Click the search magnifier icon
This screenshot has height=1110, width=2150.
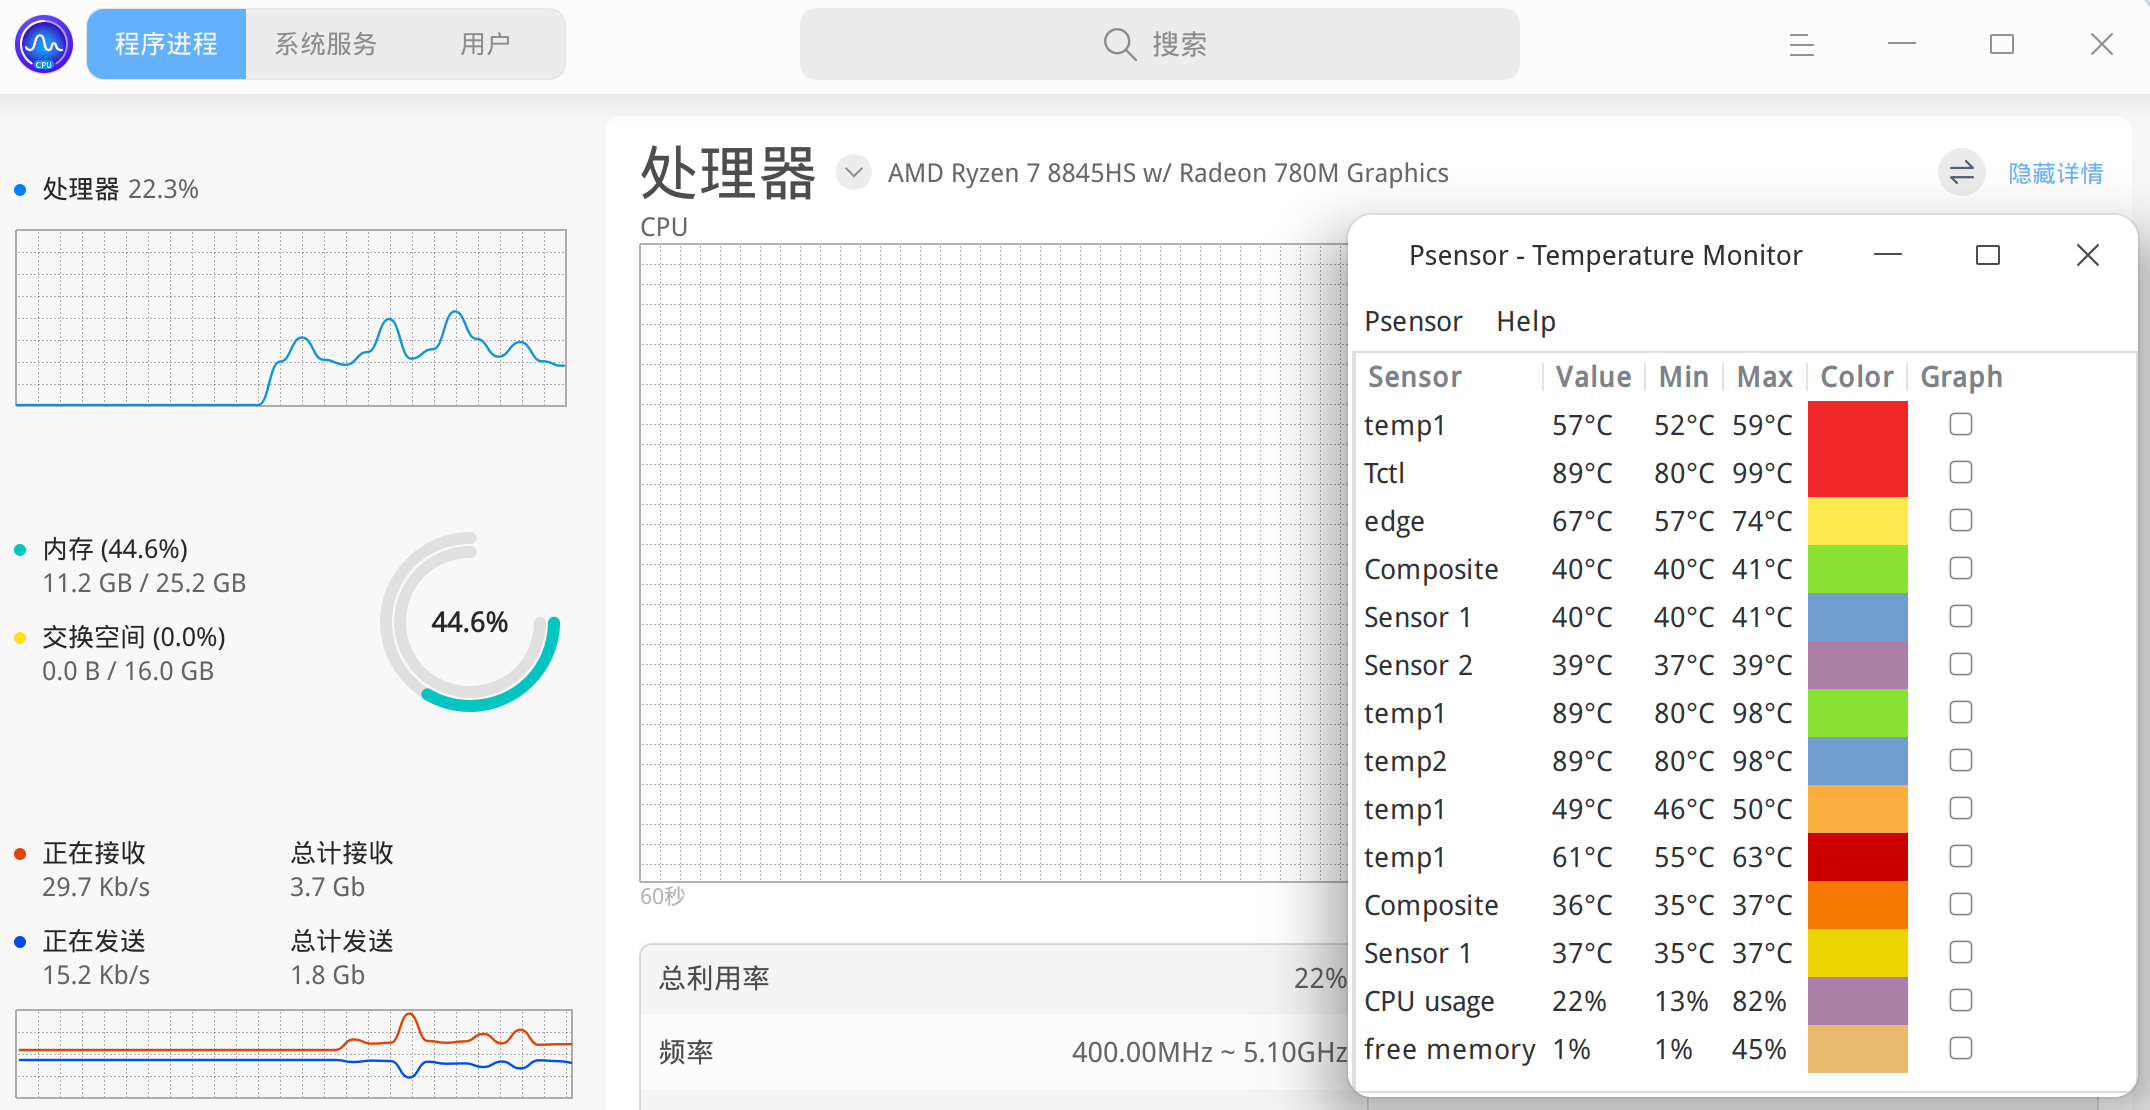1119,44
